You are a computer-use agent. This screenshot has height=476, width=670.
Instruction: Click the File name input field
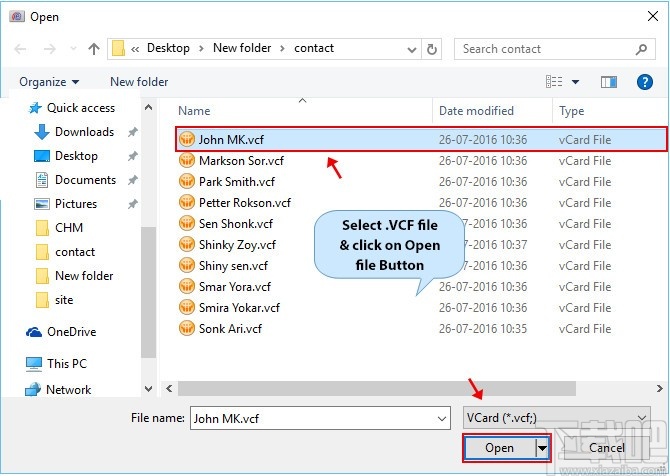pos(320,418)
